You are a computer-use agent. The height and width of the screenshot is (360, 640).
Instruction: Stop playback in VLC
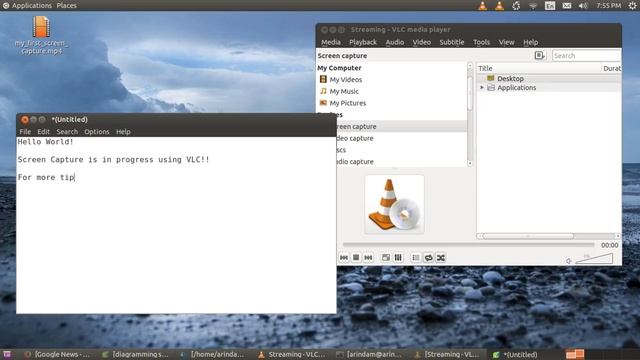pyautogui.click(x=356, y=258)
